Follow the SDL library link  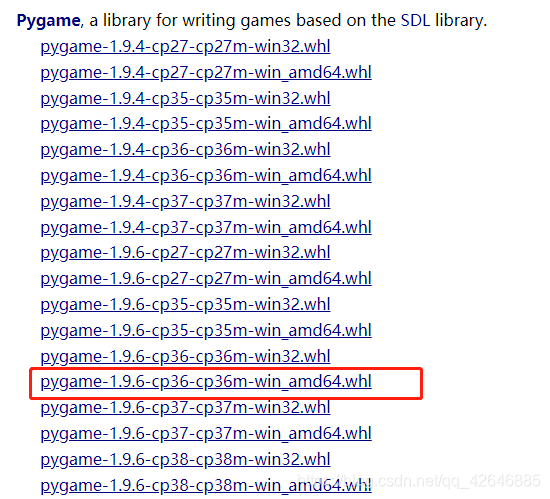click(415, 20)
